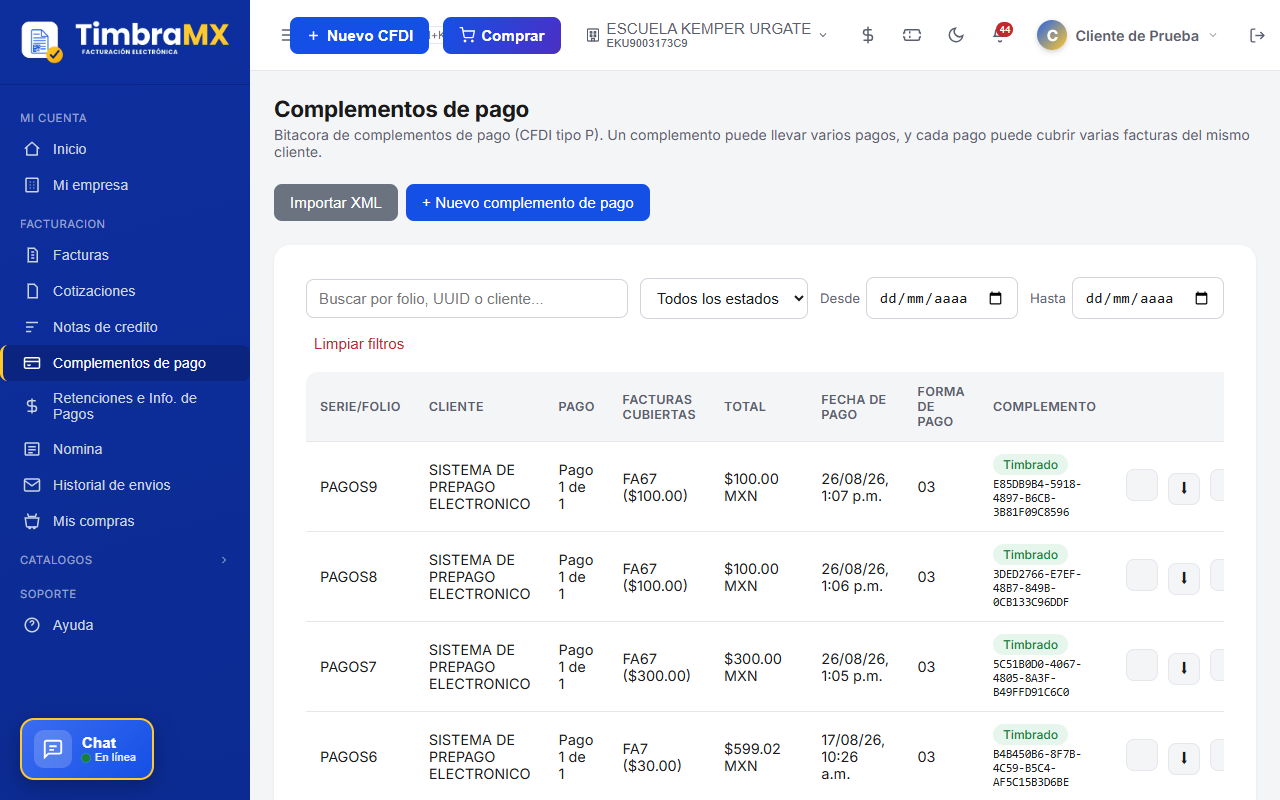1280x800 pixels.
Task: Download the PAGOS9 complement
Action: 1184,488
